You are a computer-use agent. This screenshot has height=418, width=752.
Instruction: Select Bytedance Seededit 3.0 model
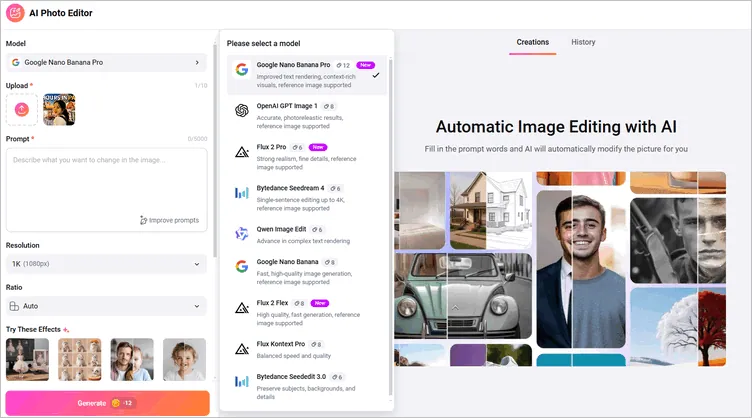pos(307,386)
